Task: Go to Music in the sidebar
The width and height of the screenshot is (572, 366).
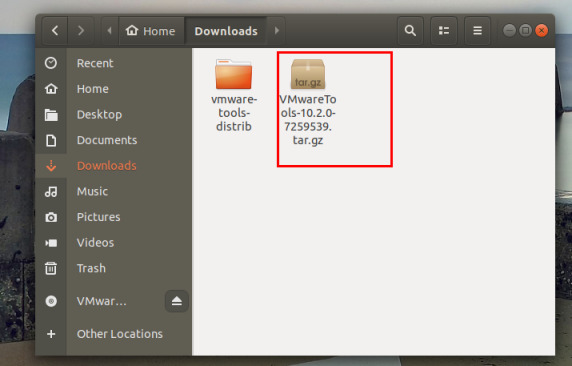Action: (92, 192)
